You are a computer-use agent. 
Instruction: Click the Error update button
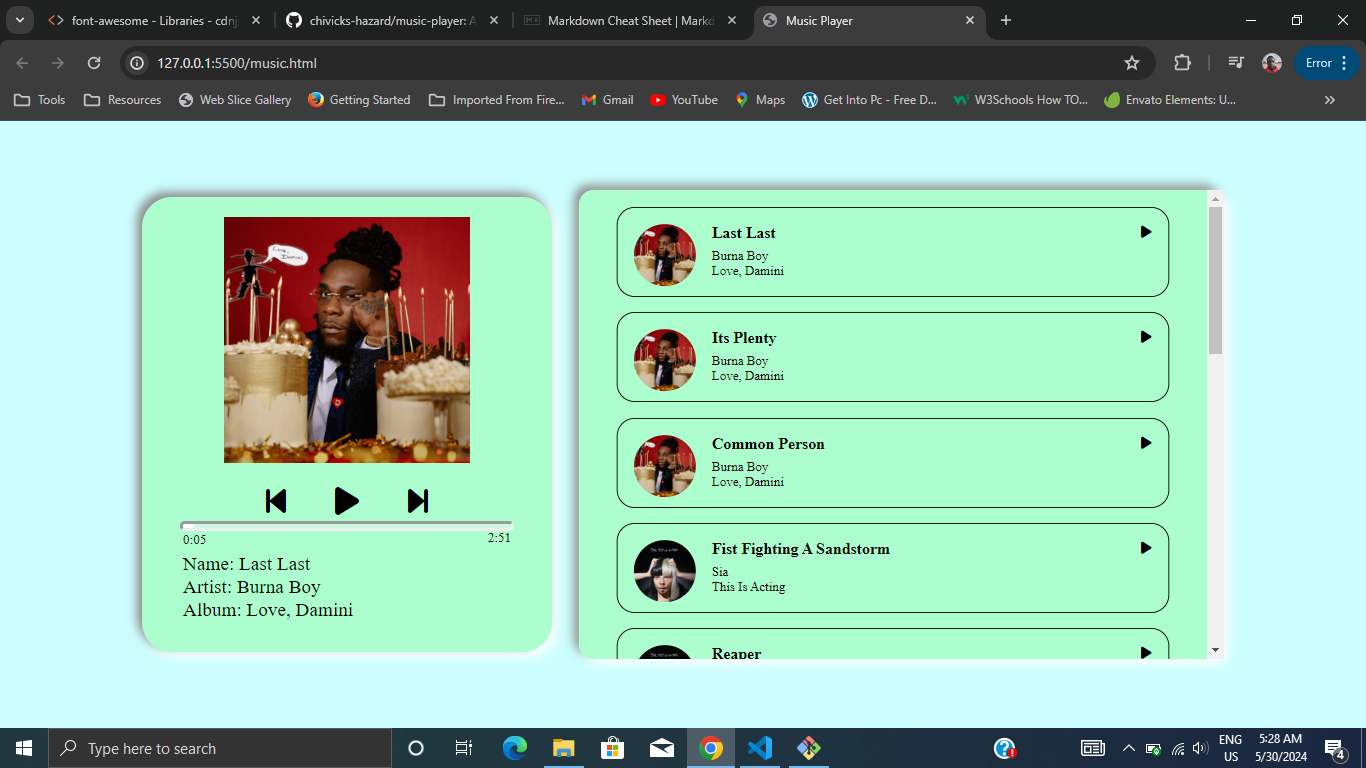click(1327, 63)
